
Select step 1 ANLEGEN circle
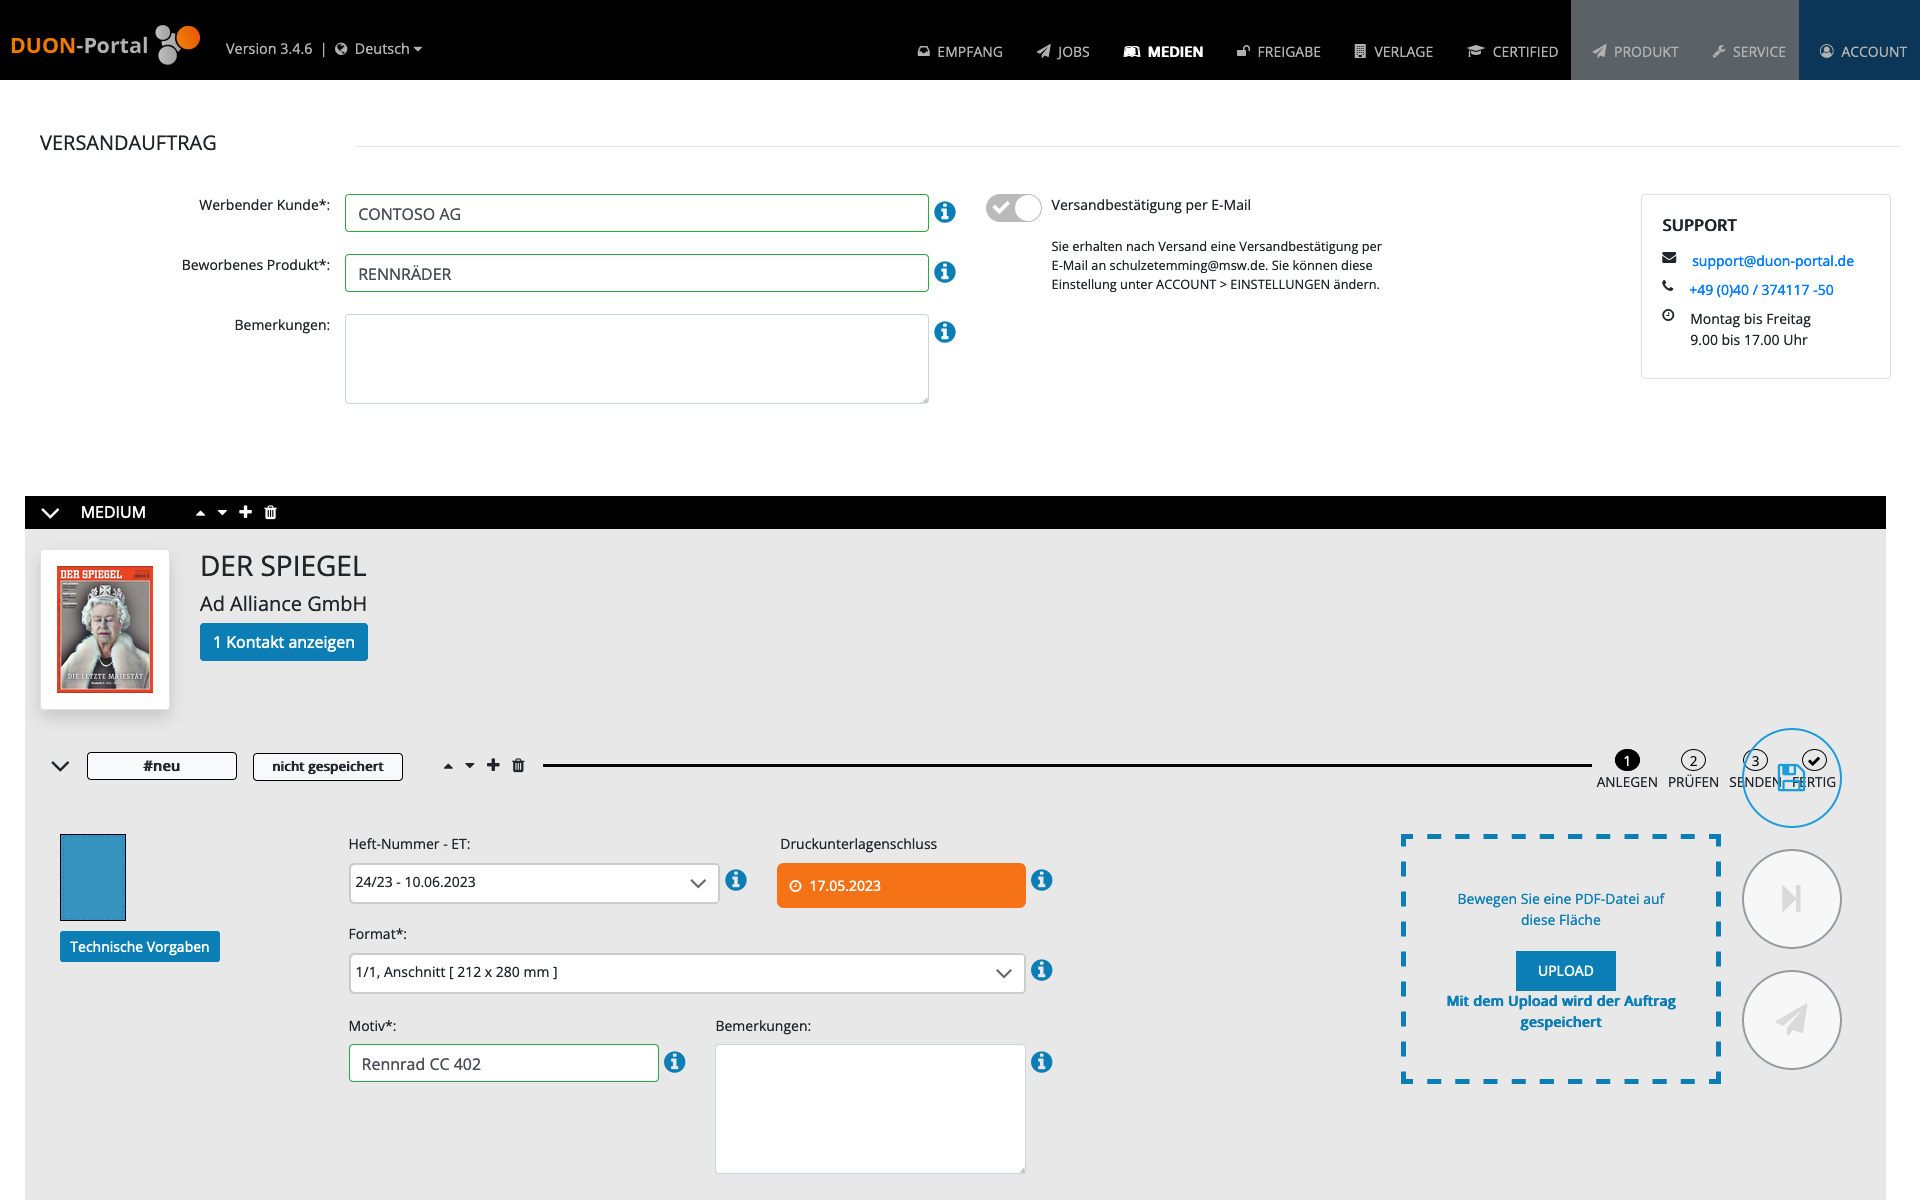click(1627, 761)
